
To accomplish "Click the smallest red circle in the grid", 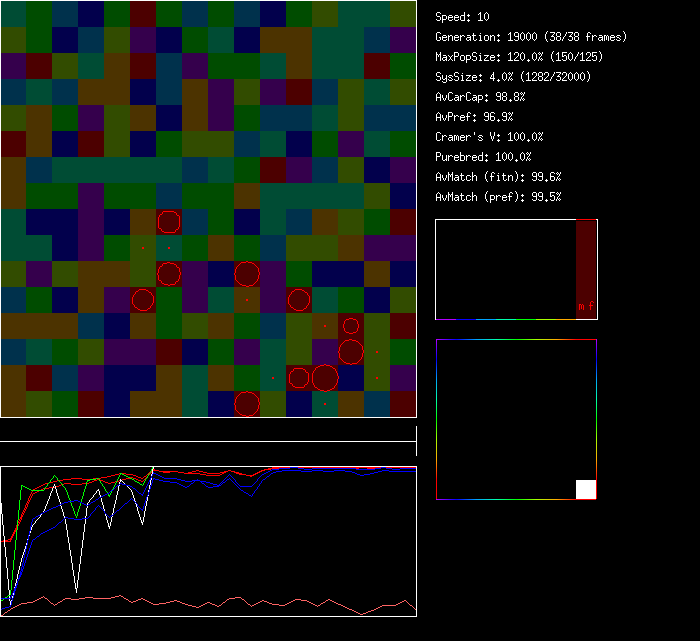I will [x=351, y=325].
